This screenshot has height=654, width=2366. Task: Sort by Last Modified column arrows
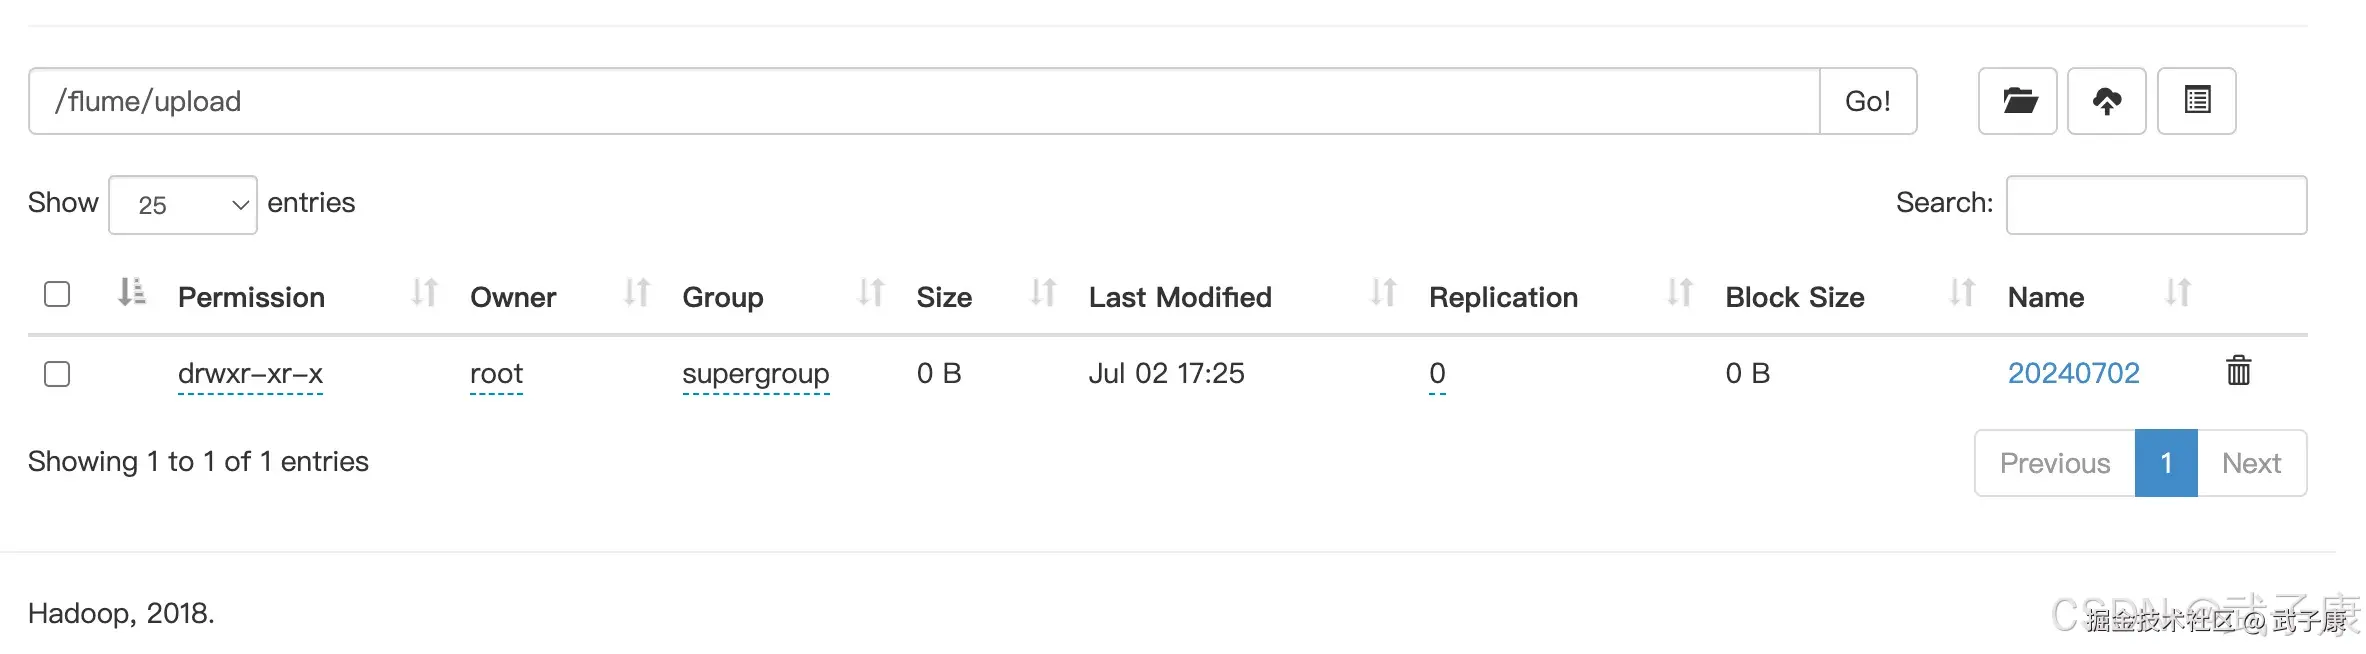click(x=1383, y=293)
